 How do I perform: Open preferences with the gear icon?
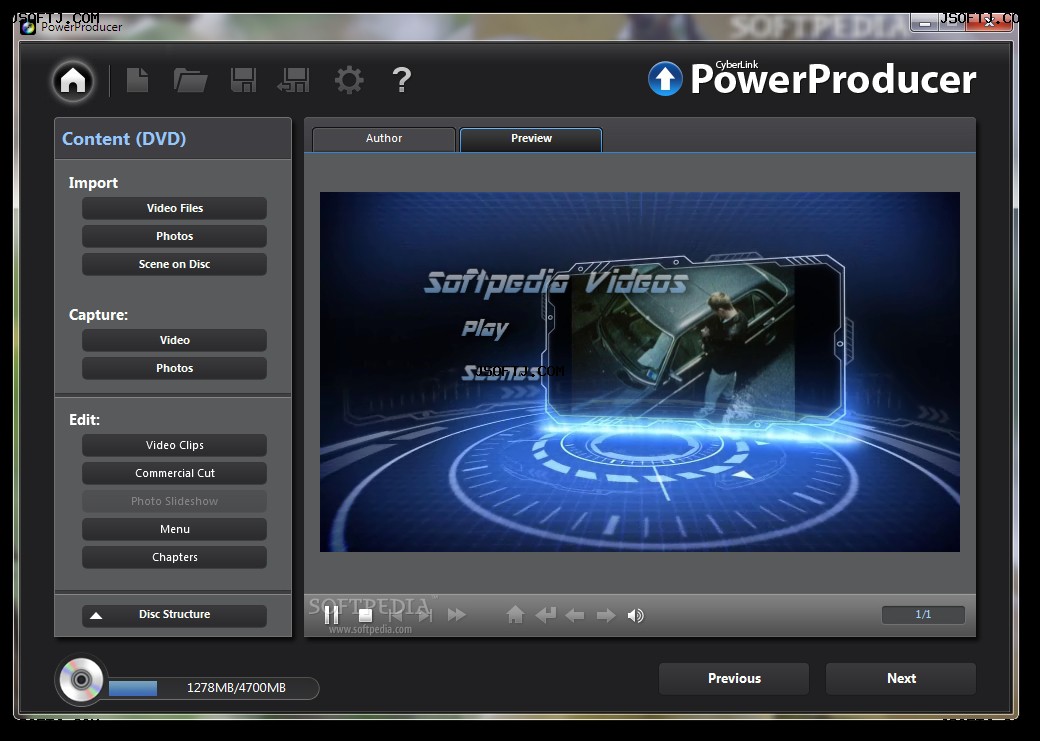coord(349,80)
